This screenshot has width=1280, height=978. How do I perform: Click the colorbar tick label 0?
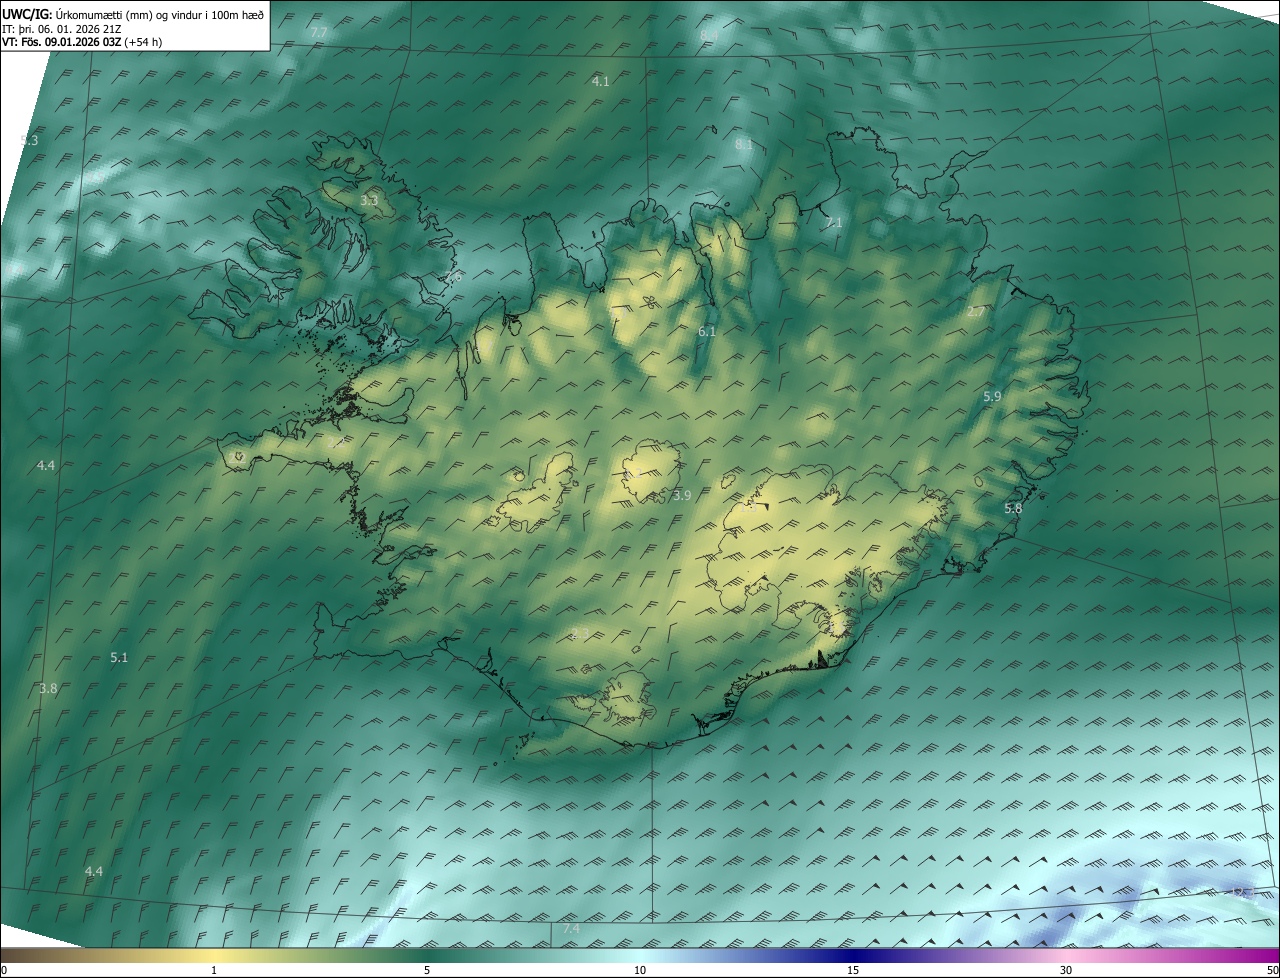(4, 970)
